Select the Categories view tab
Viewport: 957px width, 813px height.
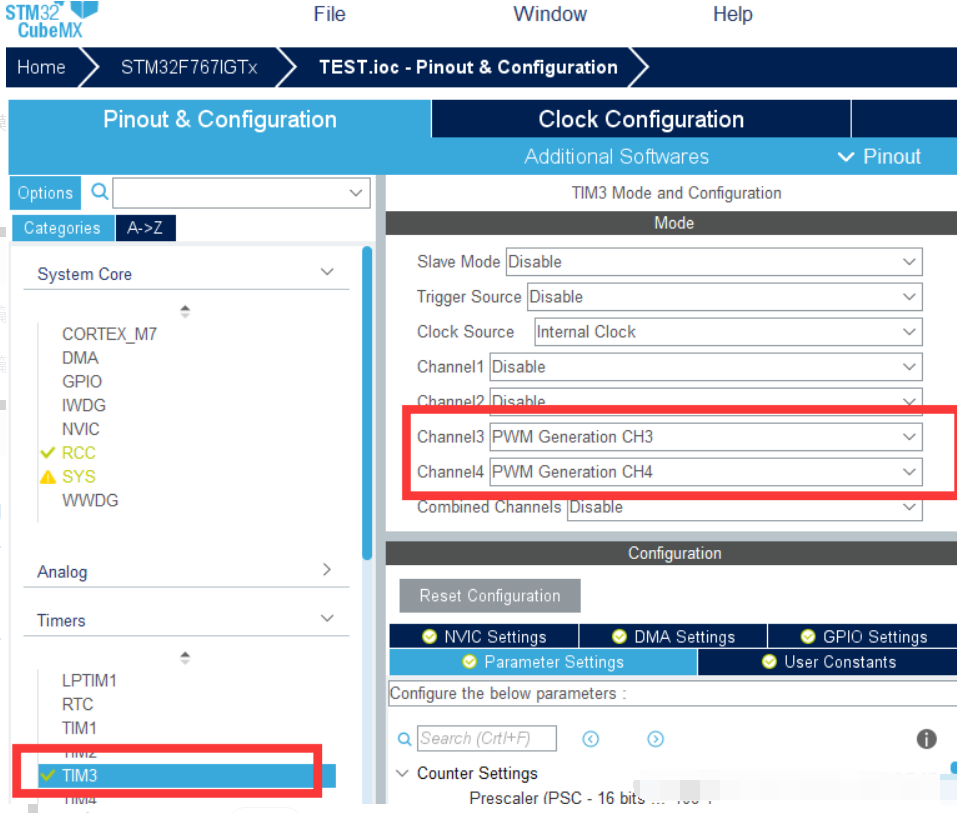pos(62,228)
